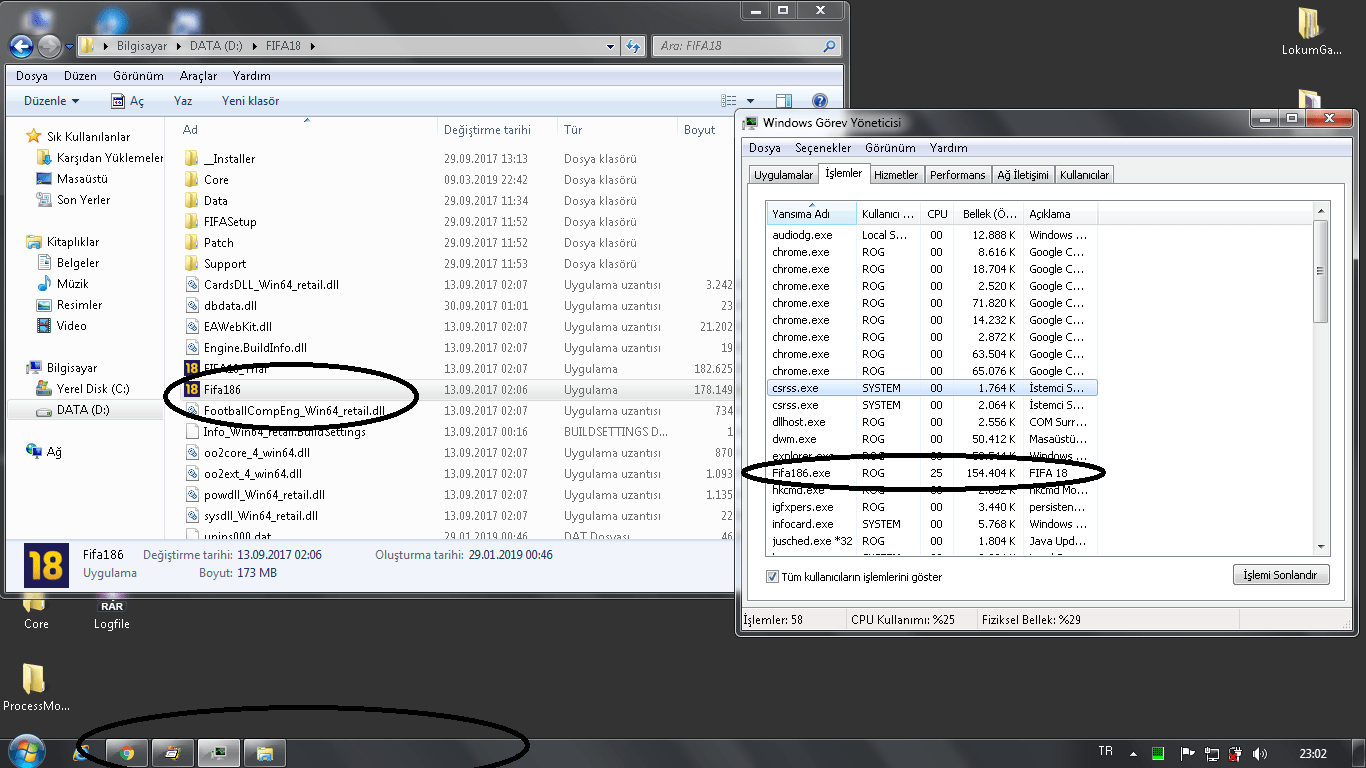Select the Core folder on the desktop
This screenshot has height=768, width=1366.
coord(35,609)
